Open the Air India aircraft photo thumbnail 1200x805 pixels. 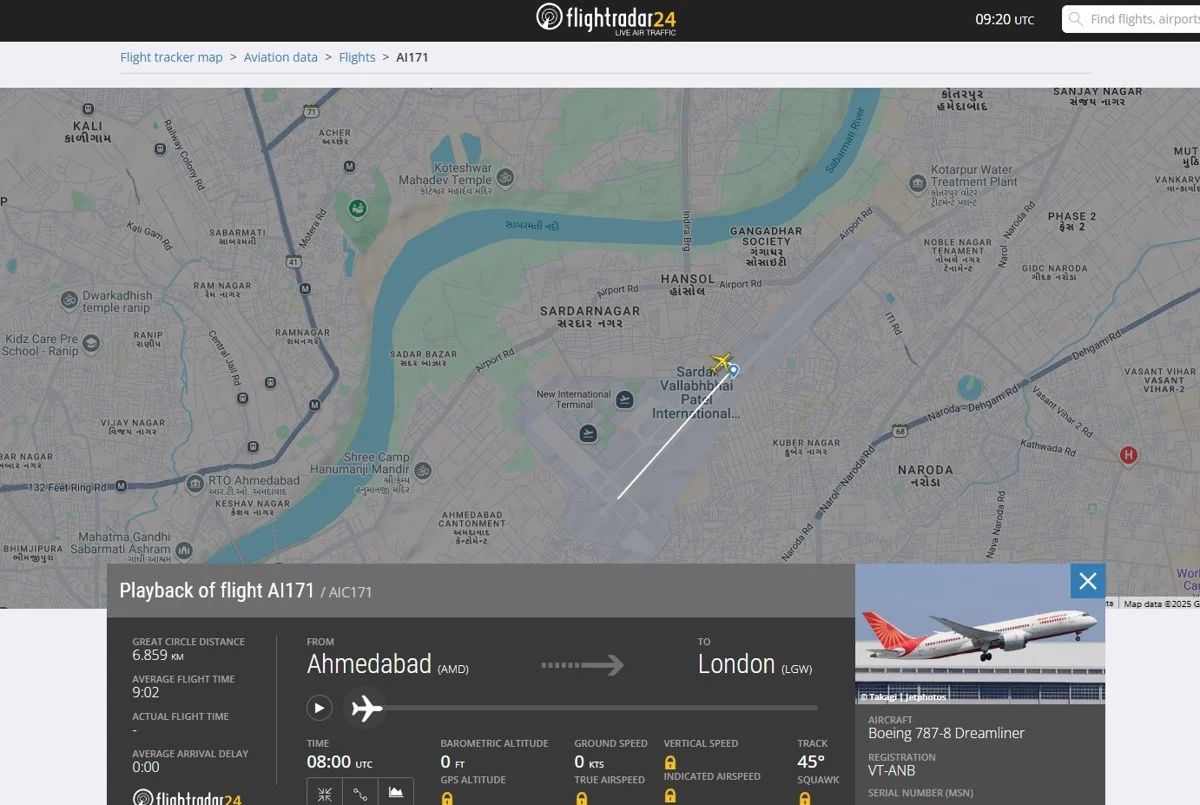pyautogui.click(x=980, y=634)
